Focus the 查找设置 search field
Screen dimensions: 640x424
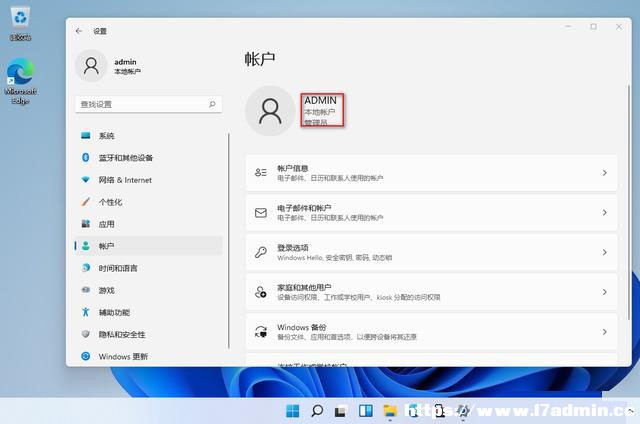click(x=149, y=104)
